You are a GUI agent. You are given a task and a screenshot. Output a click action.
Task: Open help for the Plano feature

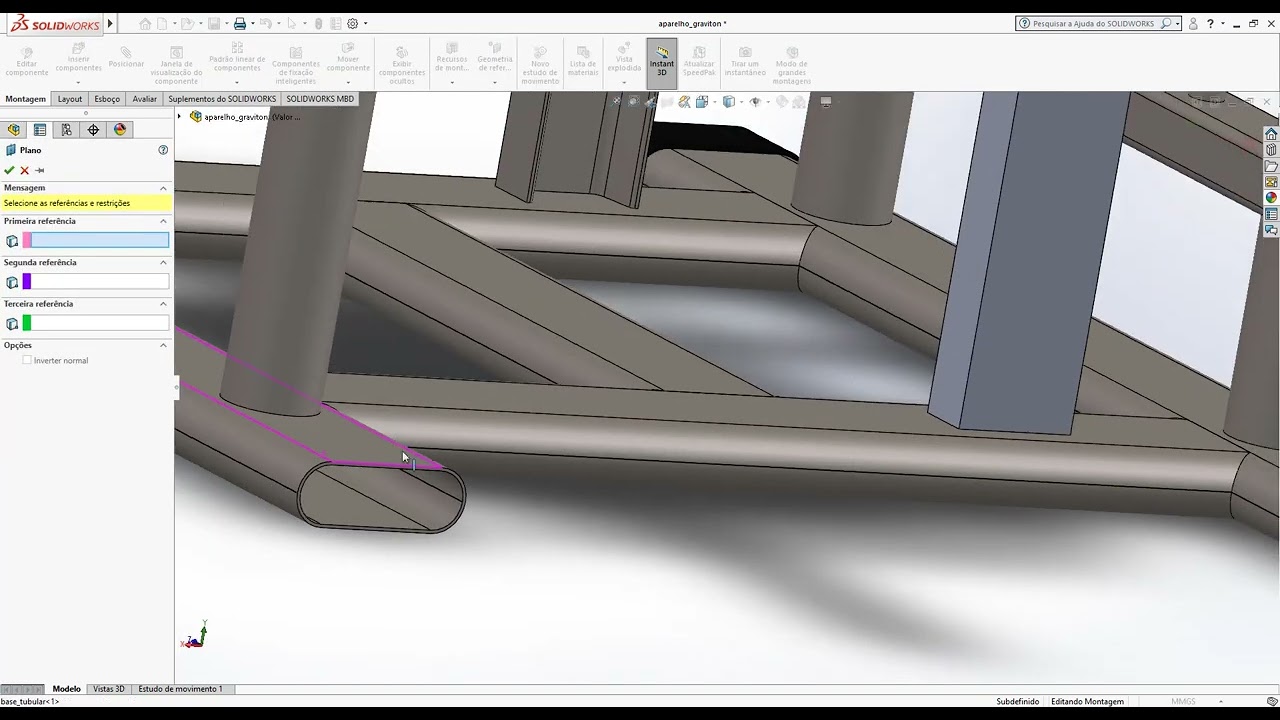tap(163, 150)
